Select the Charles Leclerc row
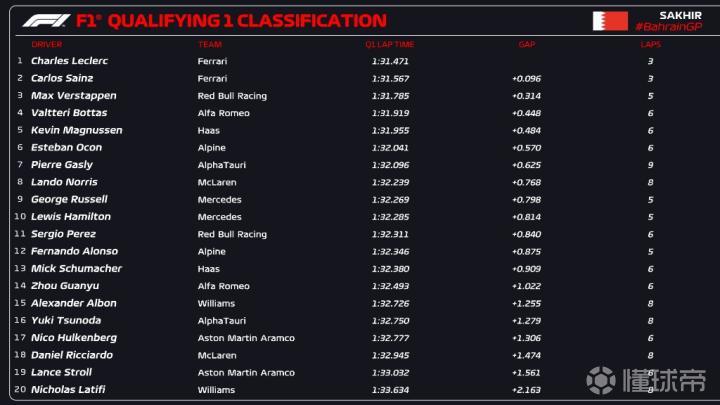The width and height of the screenshot is (720, 405). (x=69, y=61)
